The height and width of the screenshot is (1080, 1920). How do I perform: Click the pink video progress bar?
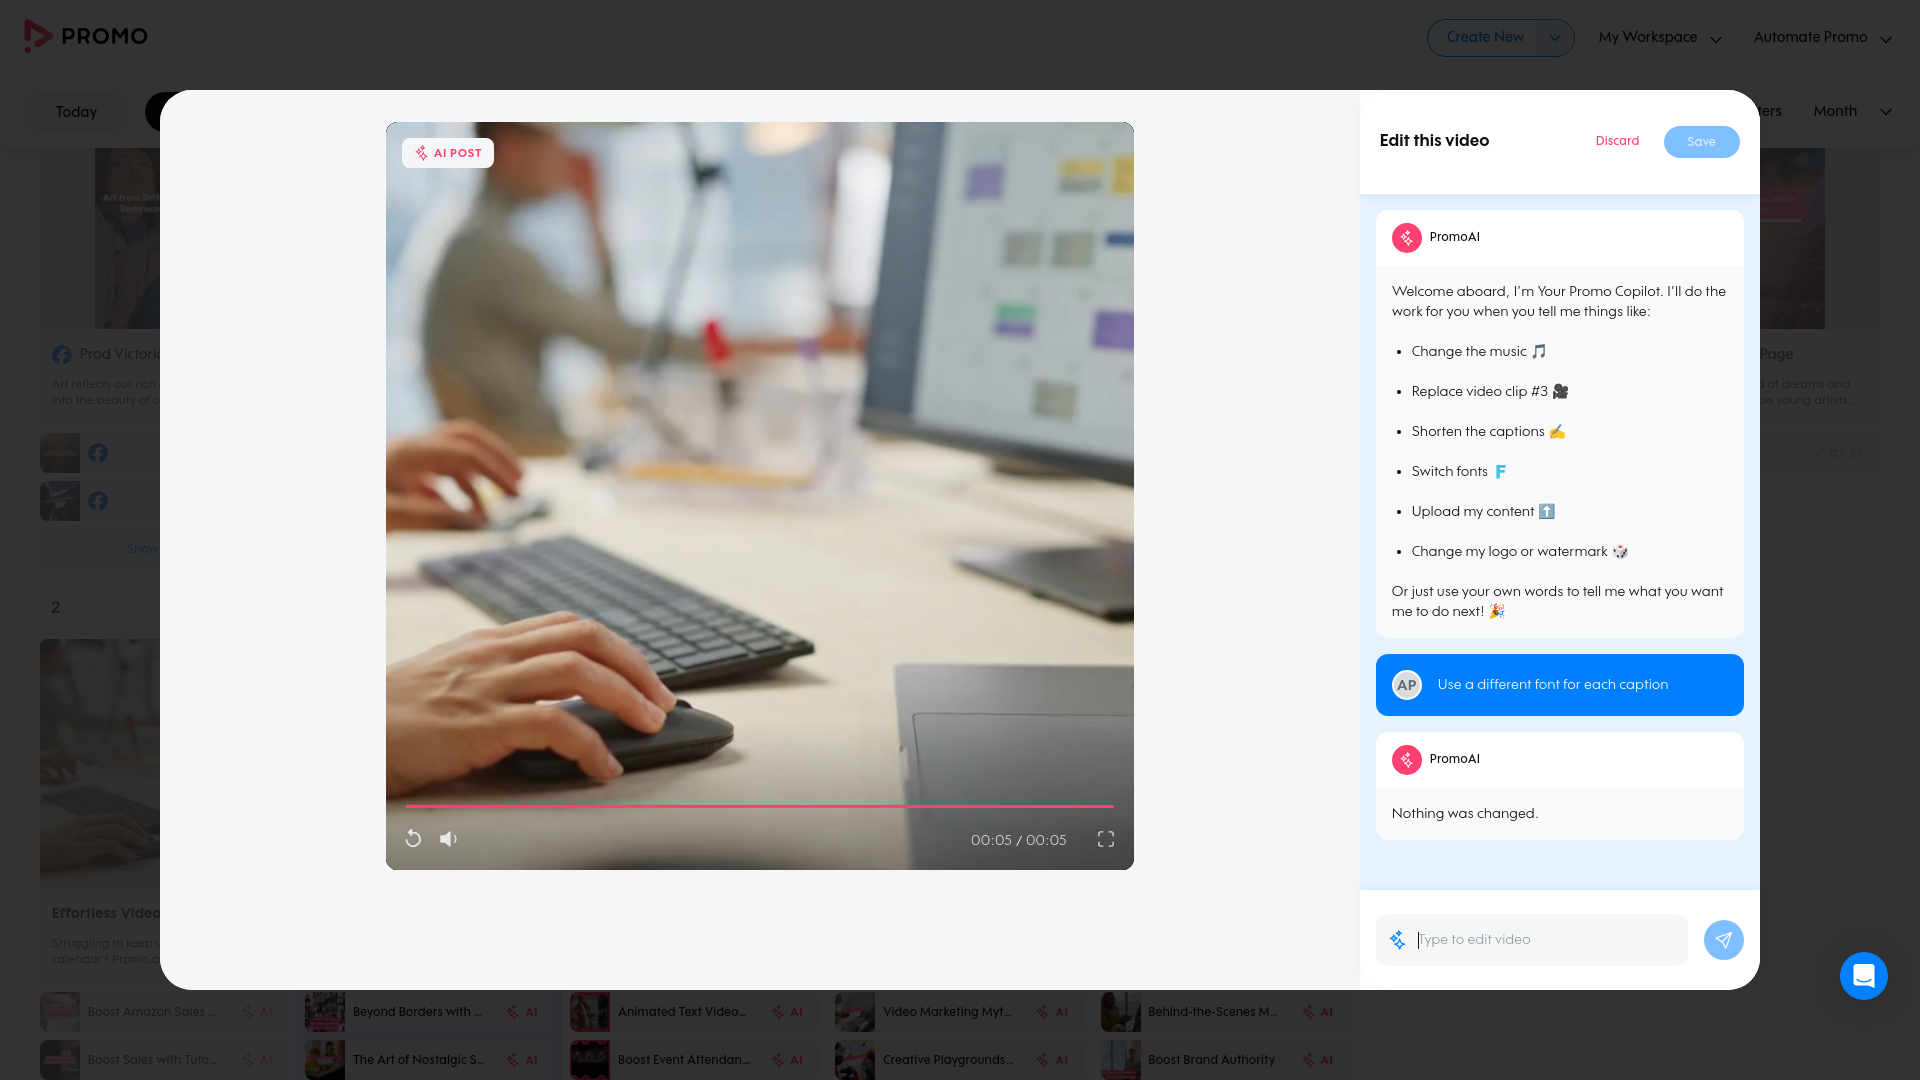[758, 806]
